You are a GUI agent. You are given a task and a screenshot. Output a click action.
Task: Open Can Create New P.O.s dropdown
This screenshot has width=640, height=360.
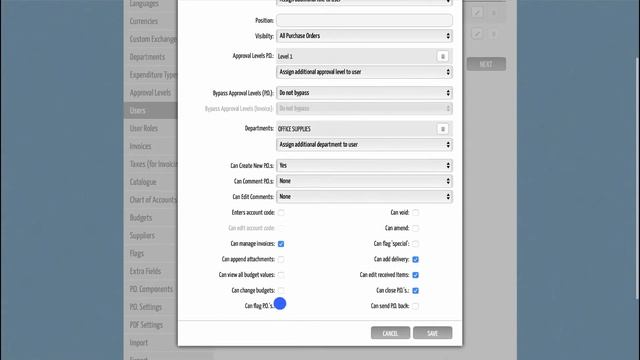pos(364,165)
